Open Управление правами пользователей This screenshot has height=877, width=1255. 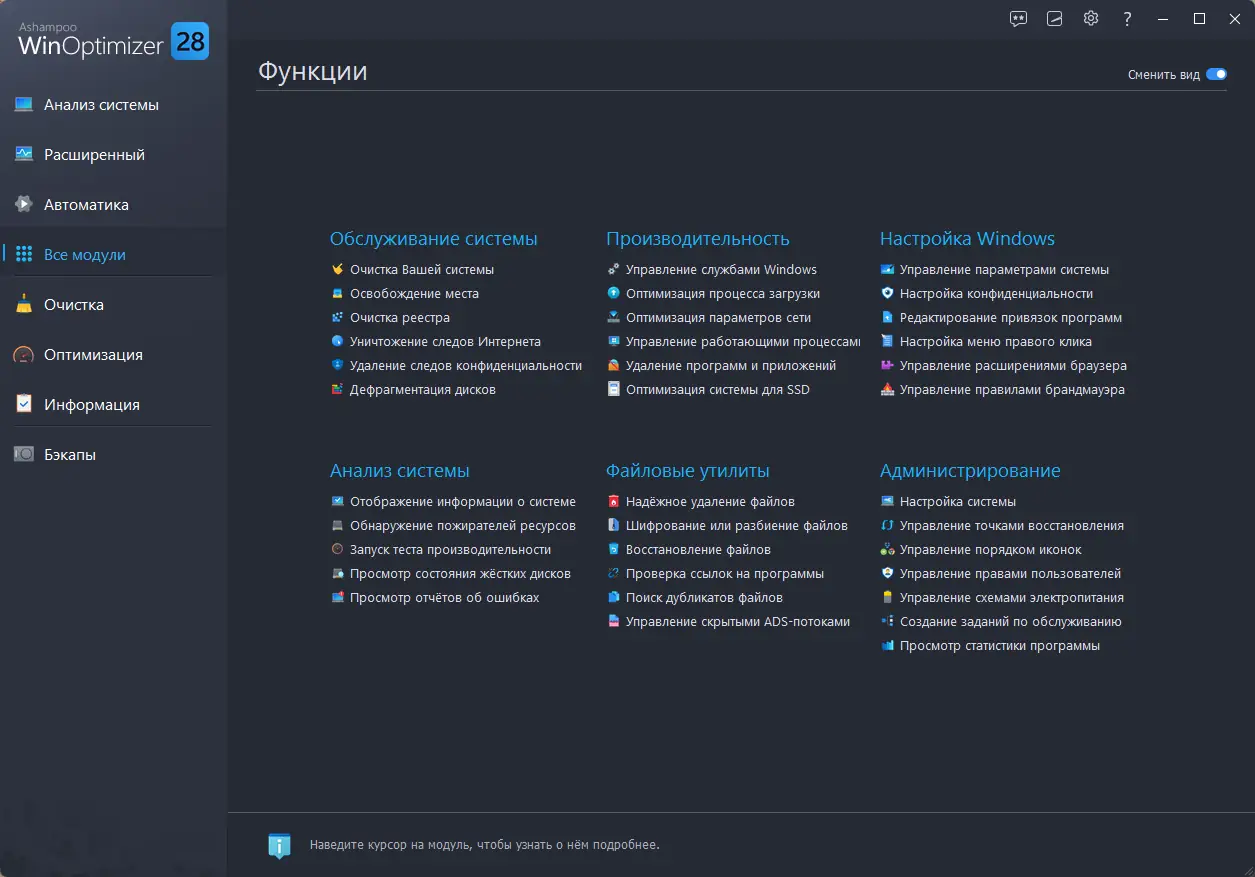click(x=1010, y=574)
